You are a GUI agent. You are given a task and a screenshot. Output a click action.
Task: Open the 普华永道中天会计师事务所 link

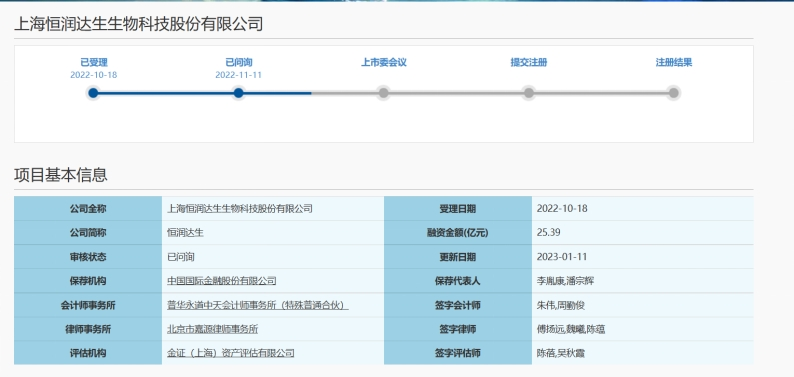point(258,305)
